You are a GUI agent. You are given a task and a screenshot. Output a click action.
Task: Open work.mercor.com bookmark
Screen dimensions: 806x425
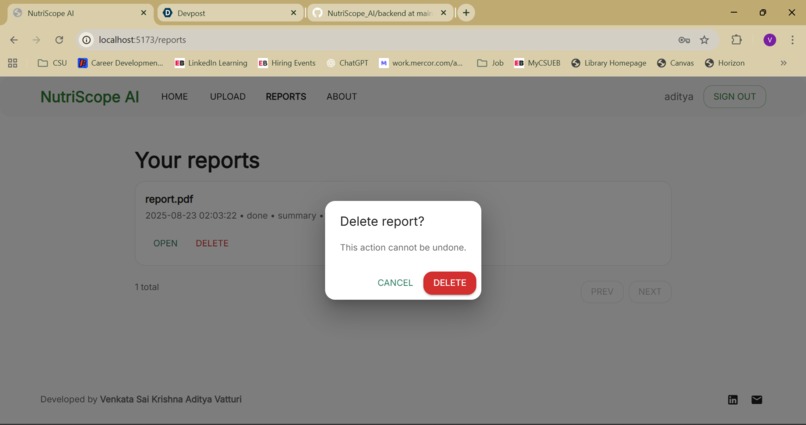tap(421, 63)
